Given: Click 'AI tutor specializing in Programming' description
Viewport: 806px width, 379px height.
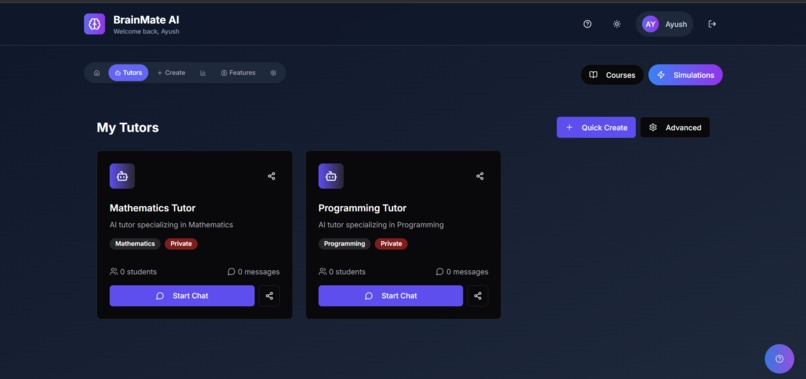Looking at the screenshot, I should [381, 225].
